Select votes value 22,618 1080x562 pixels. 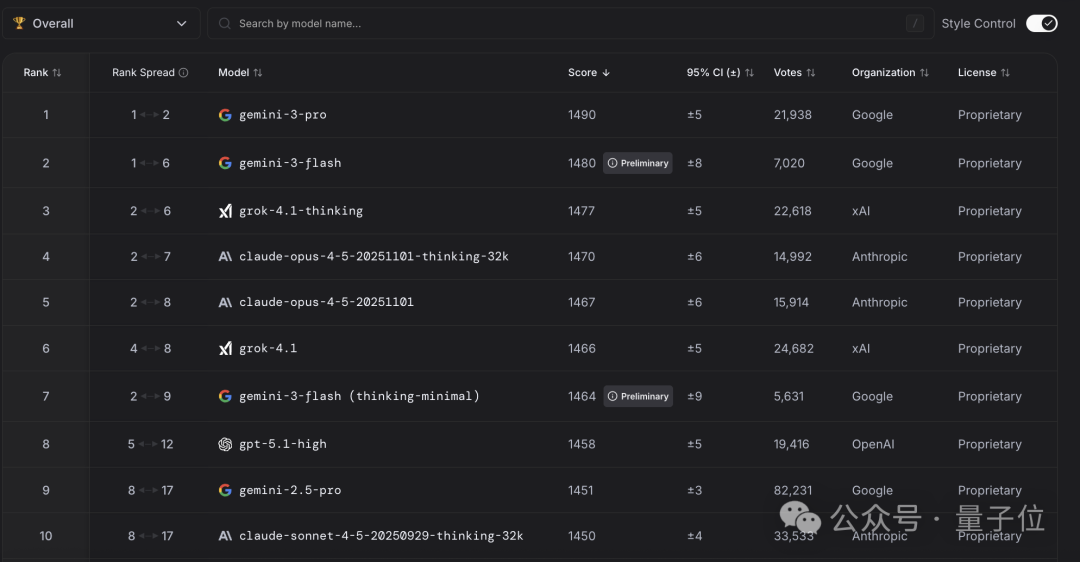pos(793,211)
